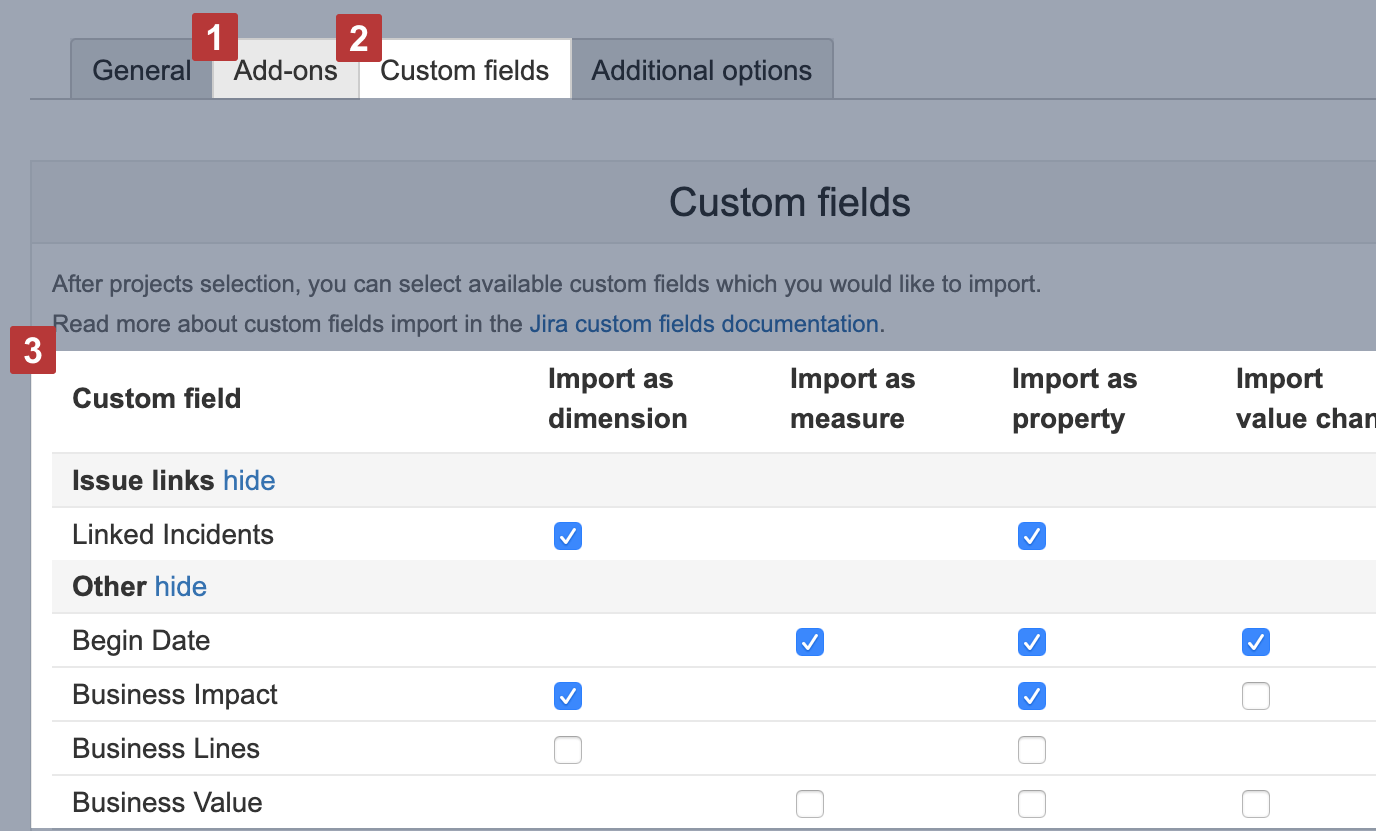The image size is (1376, 831).
Task: Check Business Lines import as dimension
Action: [568, 750]
